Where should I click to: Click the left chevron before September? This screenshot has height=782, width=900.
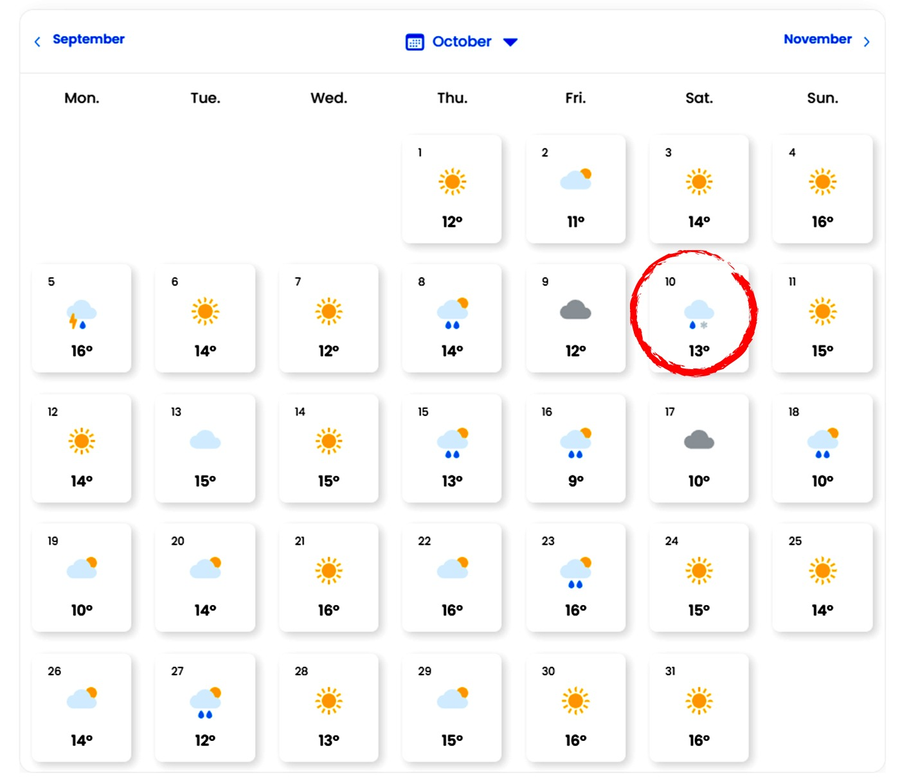coord(37,42)
